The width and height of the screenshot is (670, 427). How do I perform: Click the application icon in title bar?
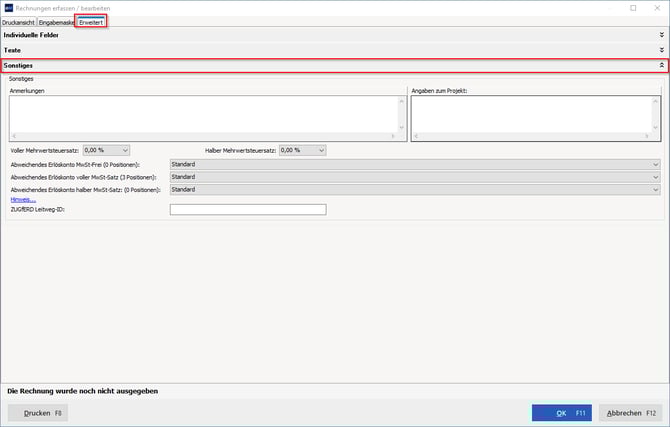pyautogui.click(x=9, y=7)
